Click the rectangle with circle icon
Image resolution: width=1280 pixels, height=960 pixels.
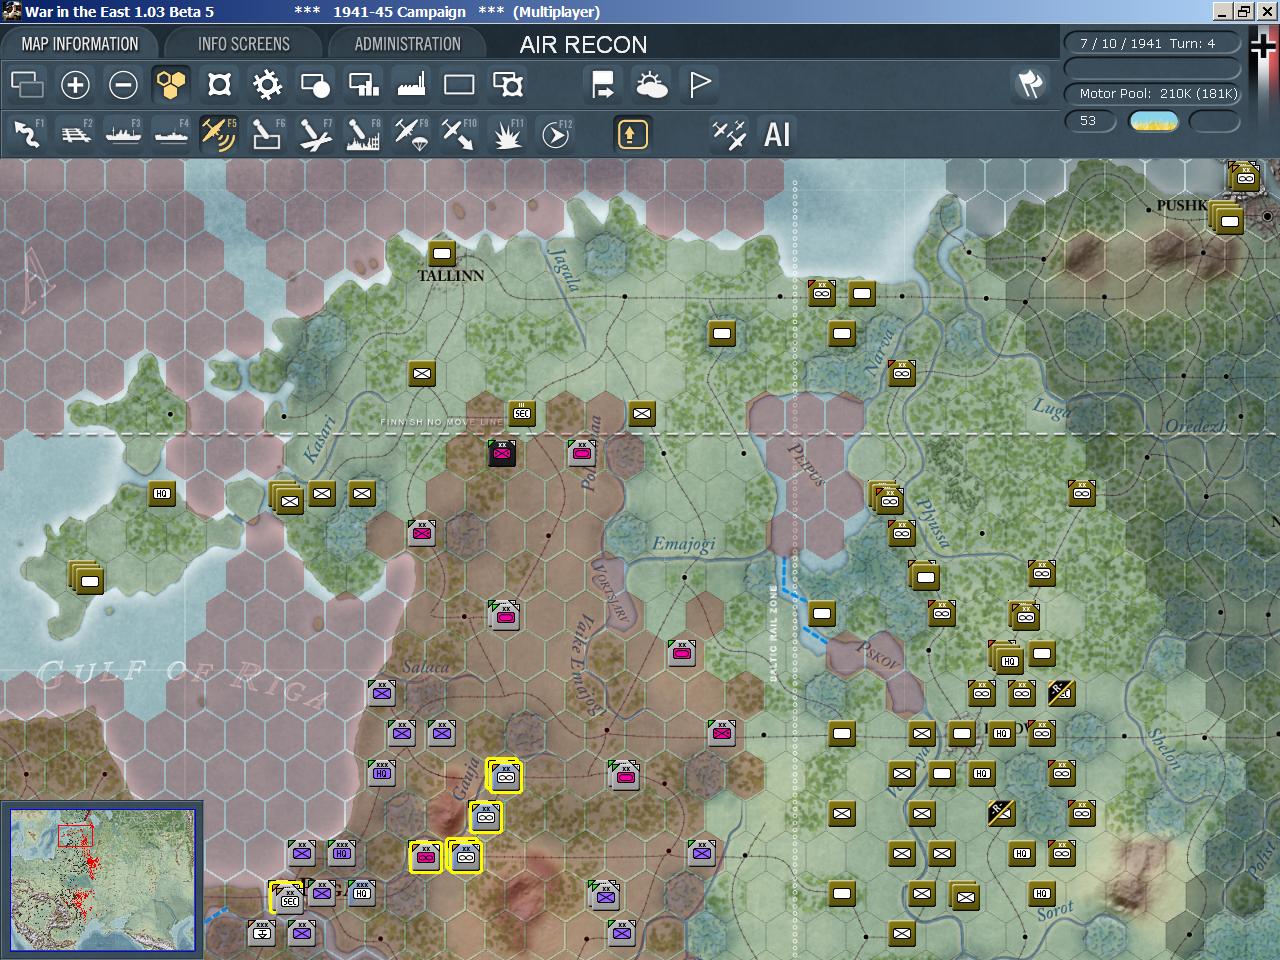pyautogui.click(x=315, y=85)
